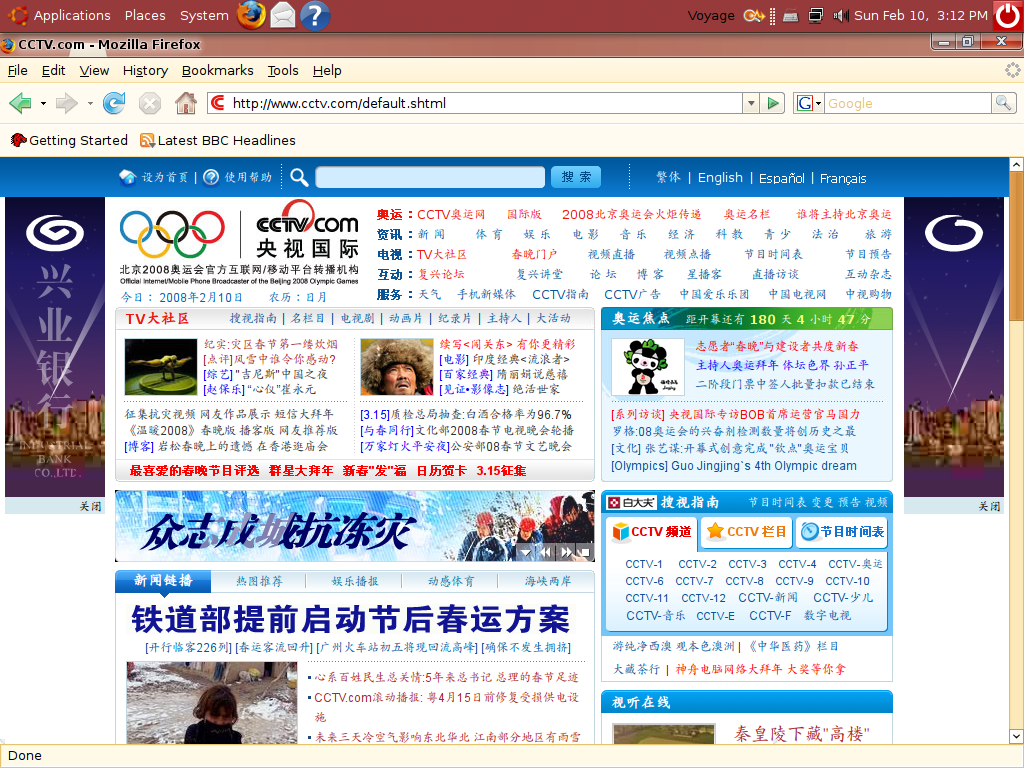Open the Getting Started bookmark
The height and width of the screenshot is (768, 1024).
pos(69,140)
